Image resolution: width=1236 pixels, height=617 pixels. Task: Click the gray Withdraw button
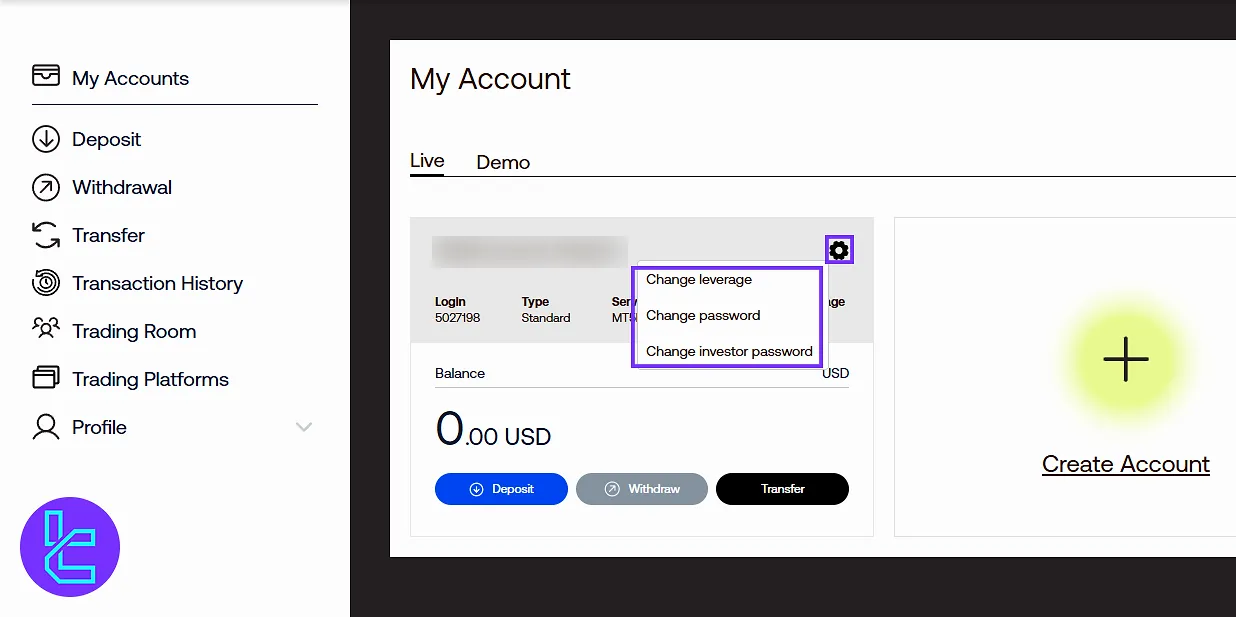(x=642, y=489)
